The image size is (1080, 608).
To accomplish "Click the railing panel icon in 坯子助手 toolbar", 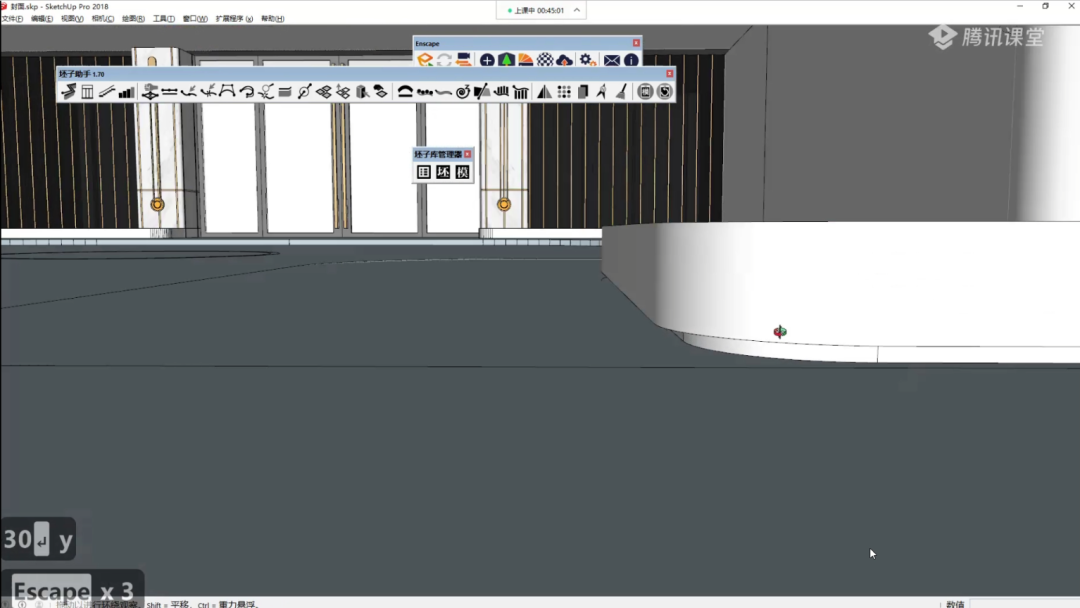I will pyautogui.click(x=87, y=92).
